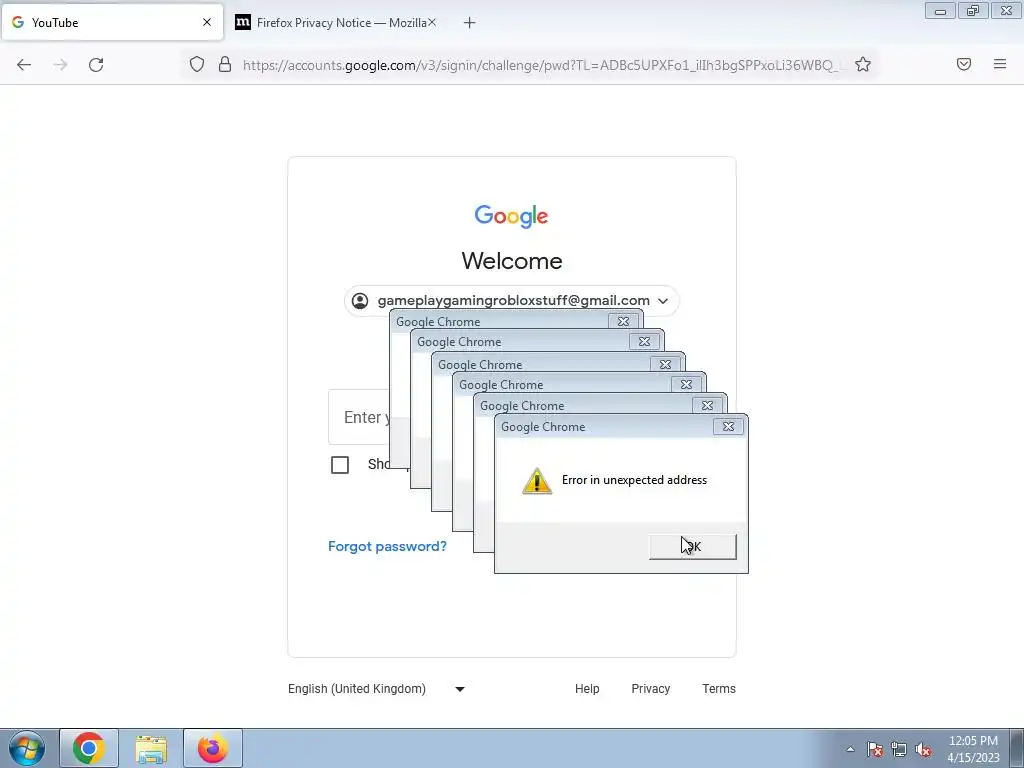Click the forward navigation arrow

pos(60,65)
